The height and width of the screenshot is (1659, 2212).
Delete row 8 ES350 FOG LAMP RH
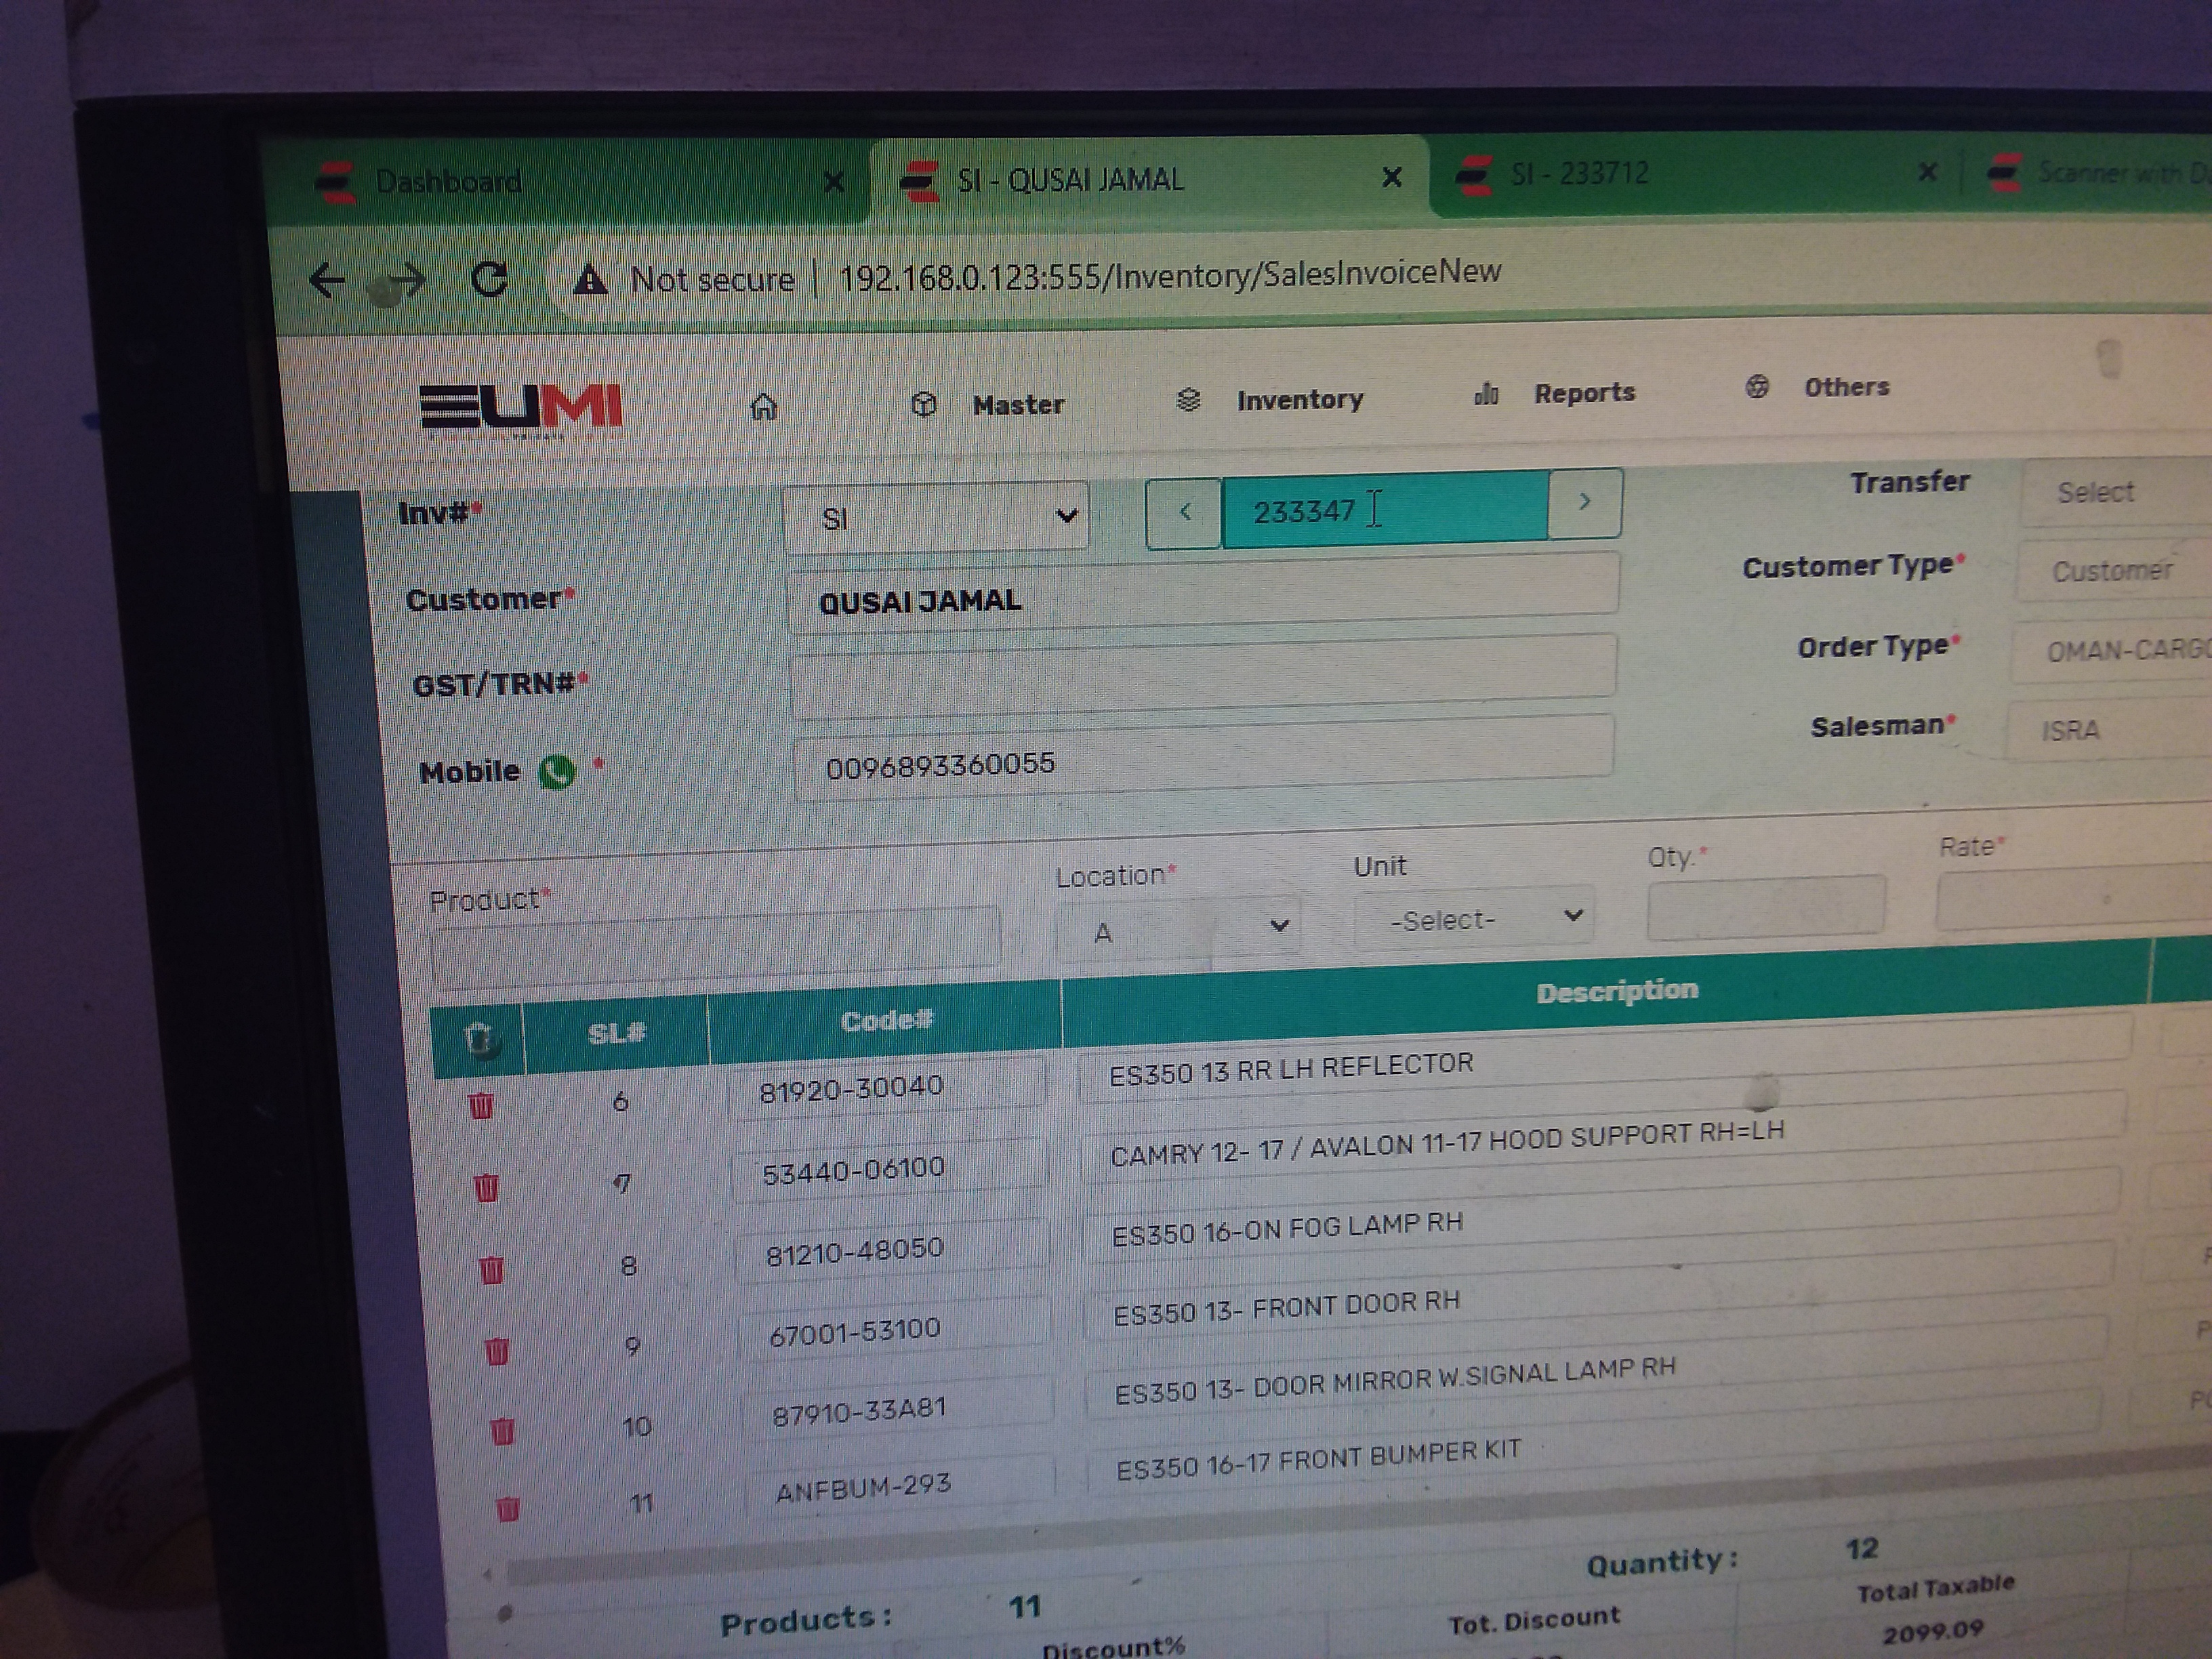point(491,1269)
